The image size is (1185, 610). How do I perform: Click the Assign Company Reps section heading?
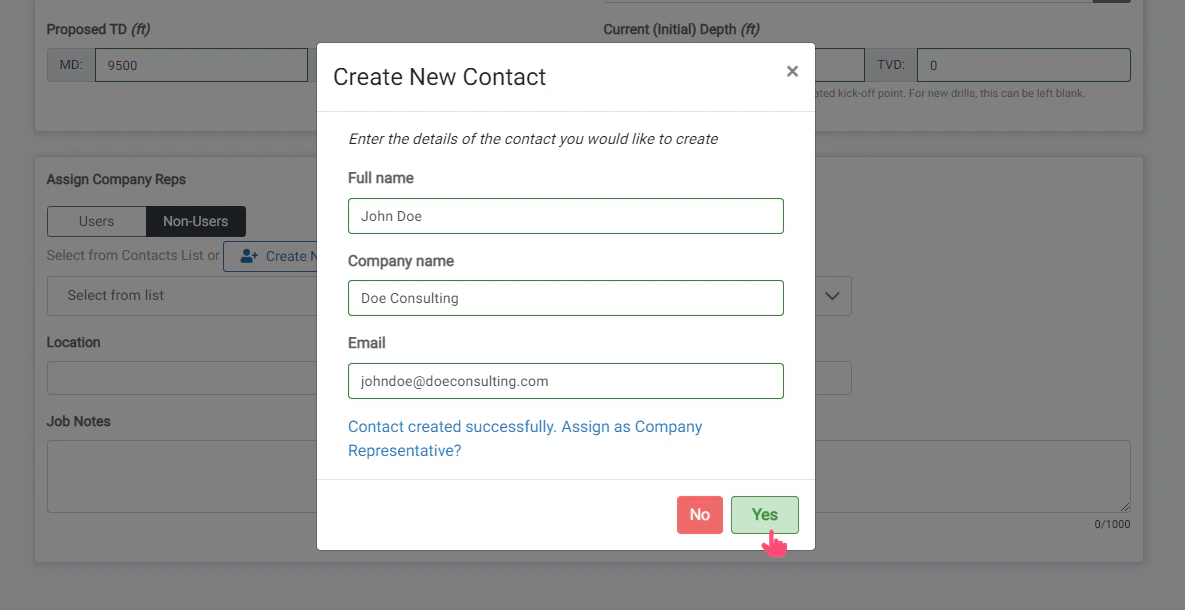[115, 179]
